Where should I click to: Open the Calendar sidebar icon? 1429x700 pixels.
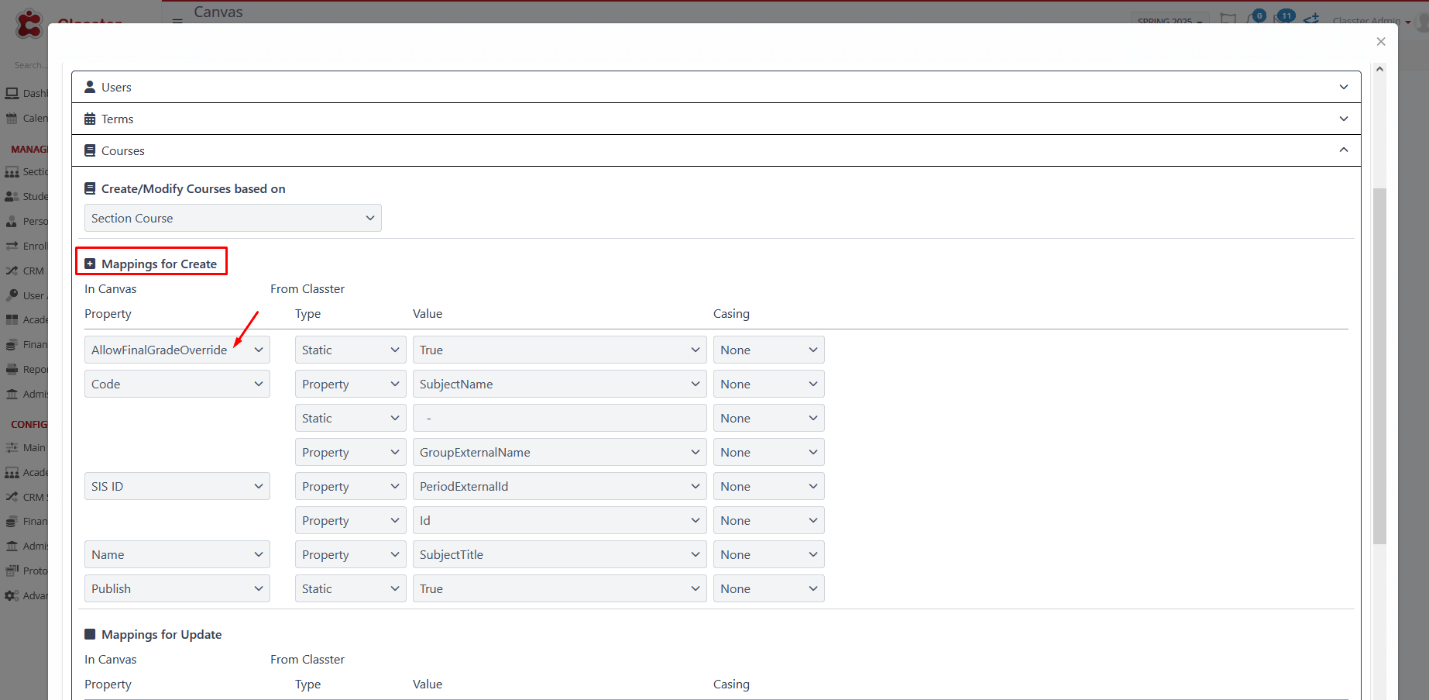pyautogui.click(x=12, y=118)
